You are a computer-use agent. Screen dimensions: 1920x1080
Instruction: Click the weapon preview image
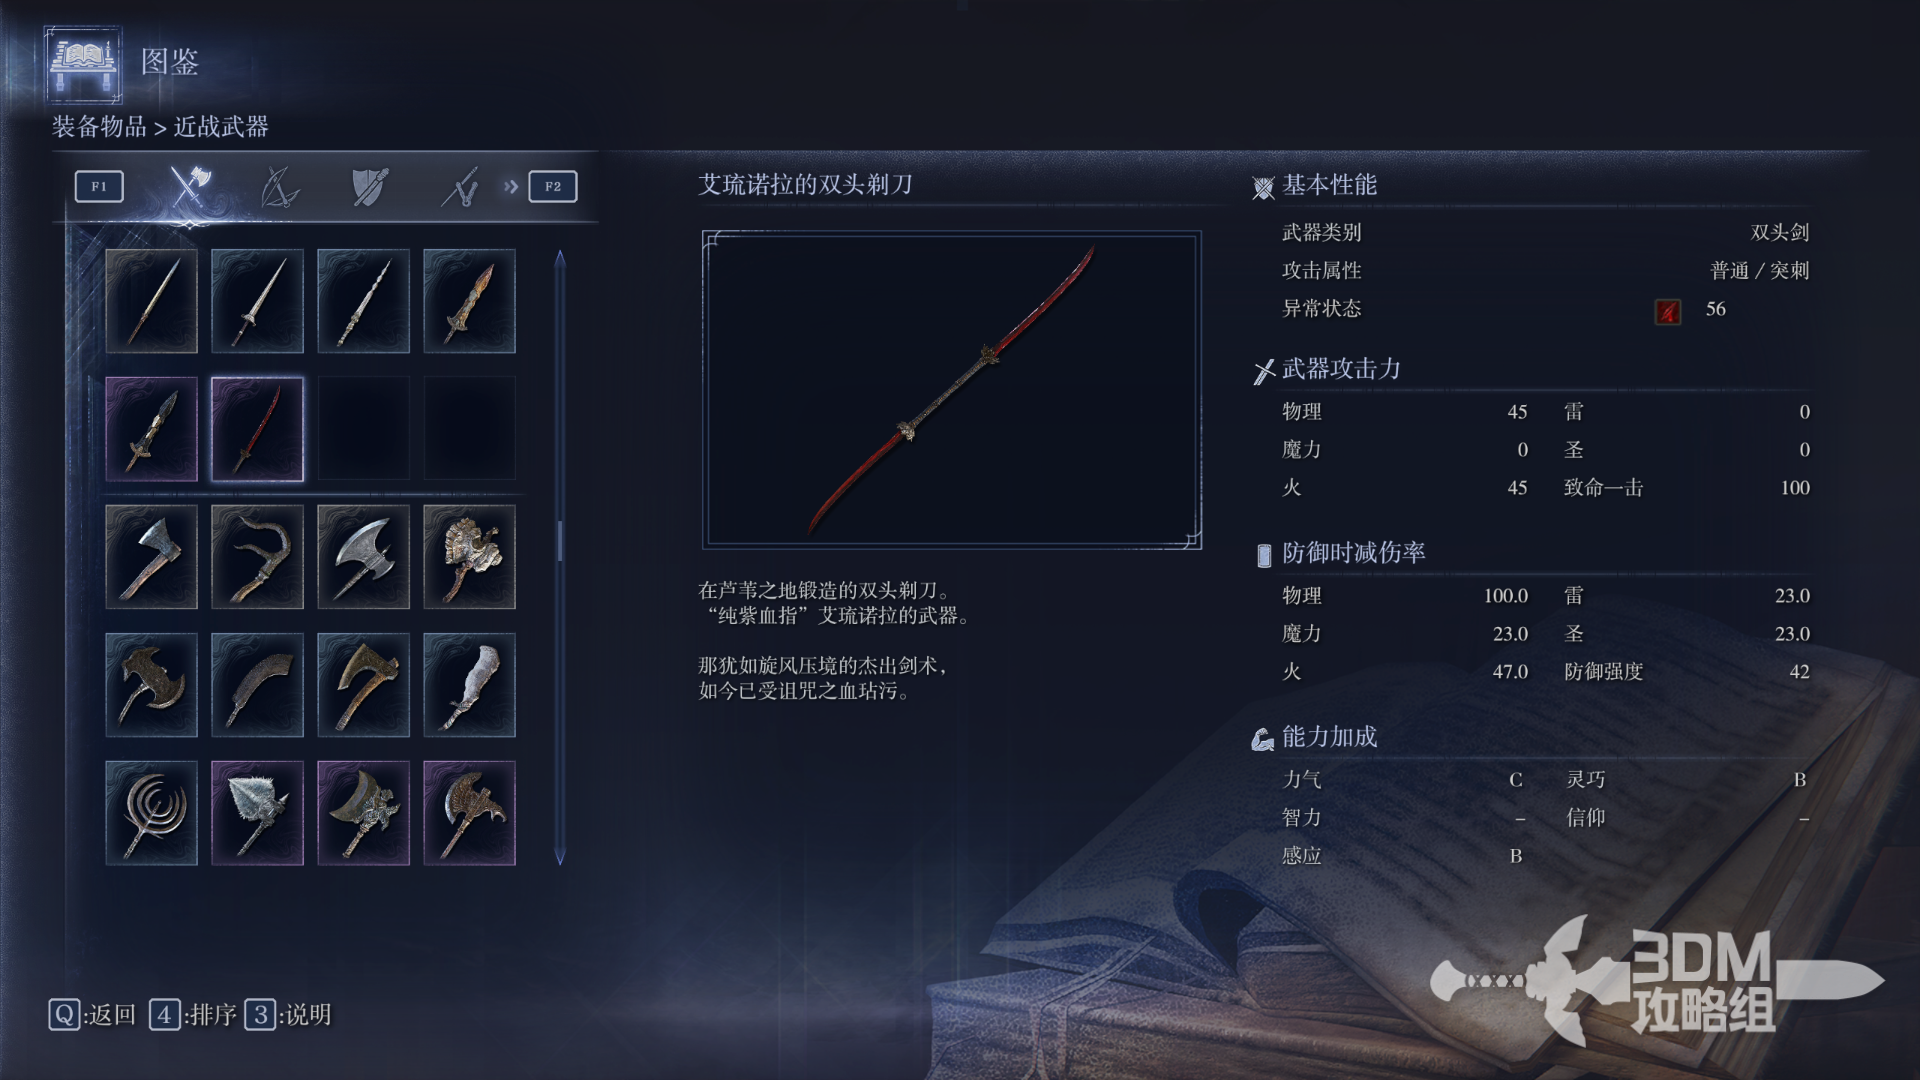click(x=951, y=390)
